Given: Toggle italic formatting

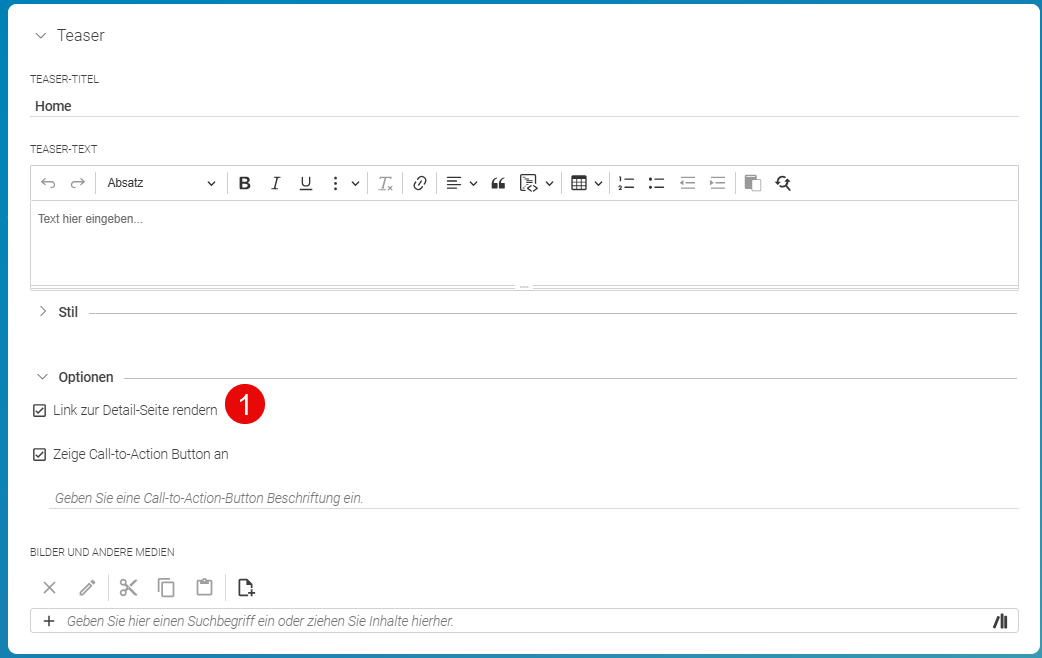Looking at the screenshot, I should 275,183.
